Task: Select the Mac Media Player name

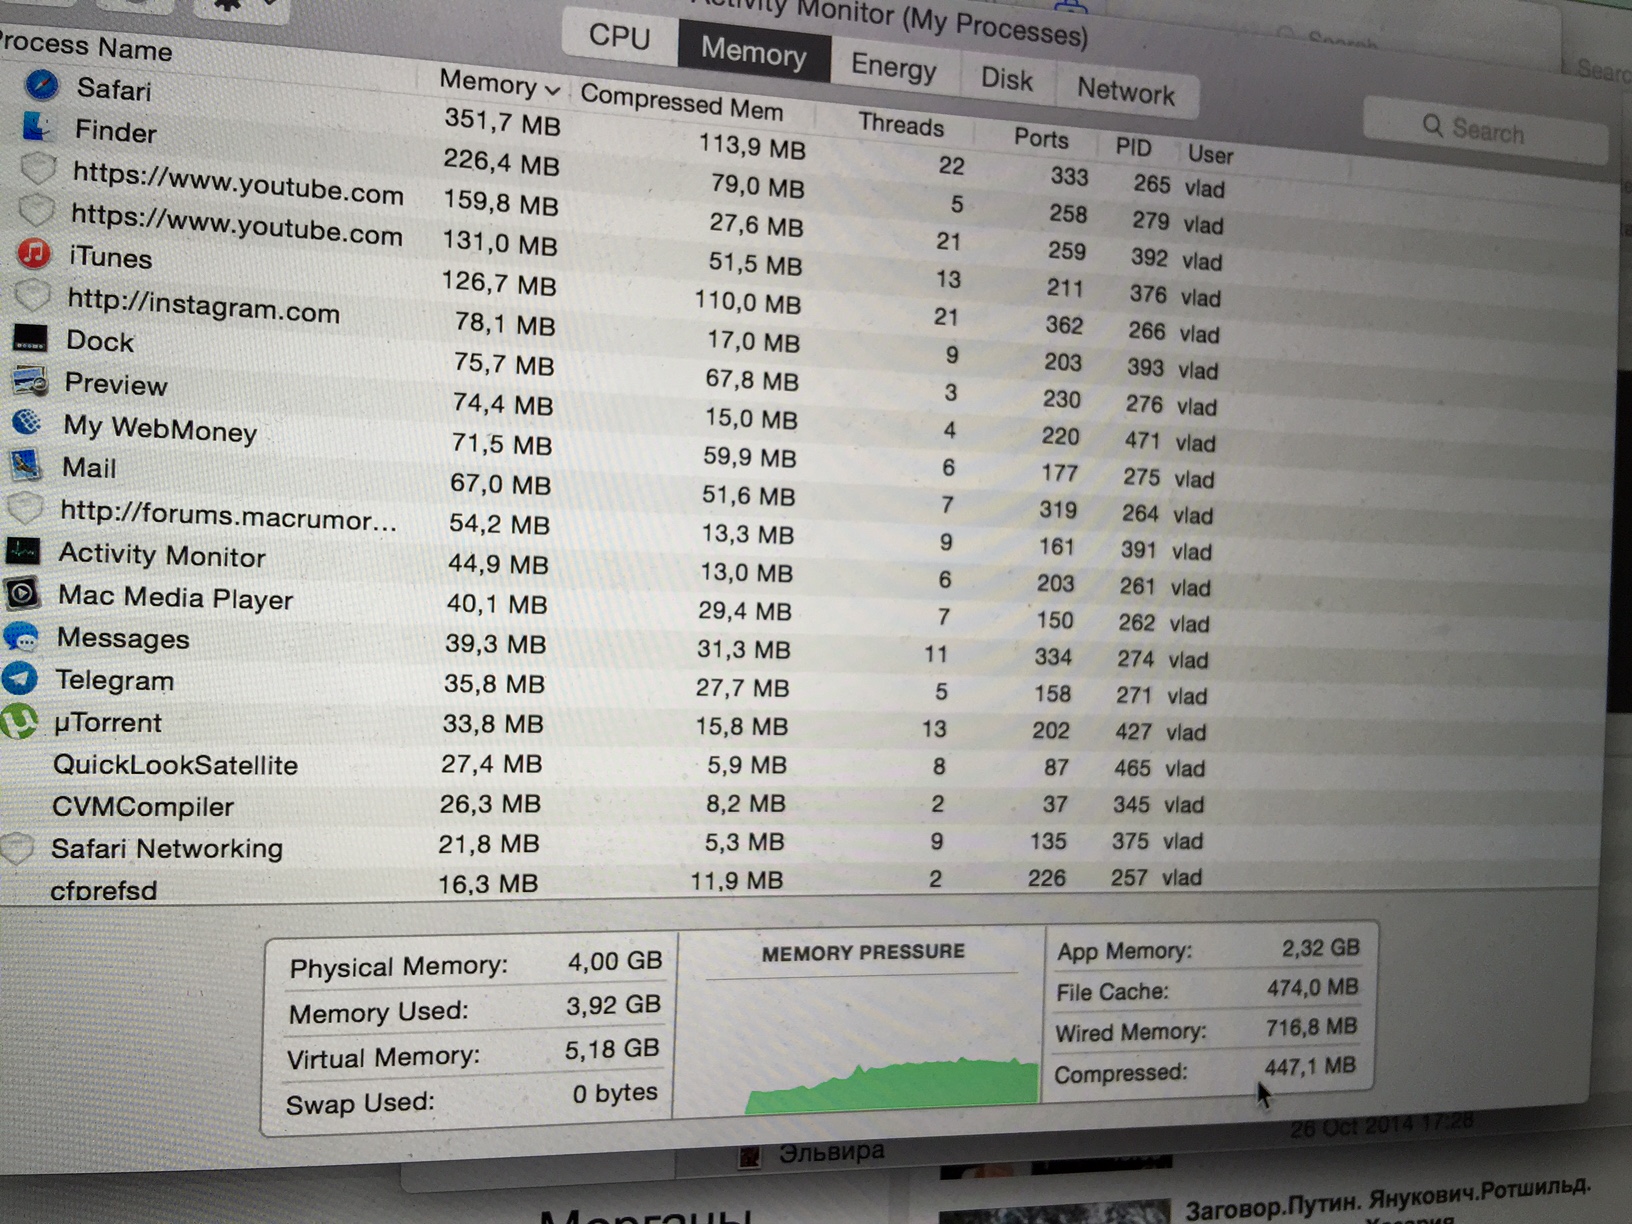Action: tap(176, 597)
